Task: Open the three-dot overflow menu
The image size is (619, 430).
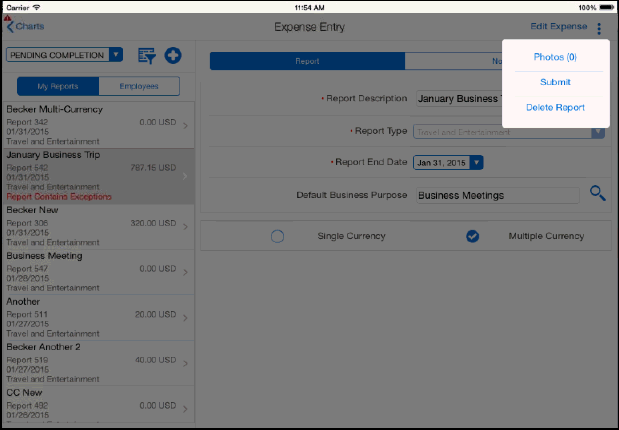Action: (599, 28)
